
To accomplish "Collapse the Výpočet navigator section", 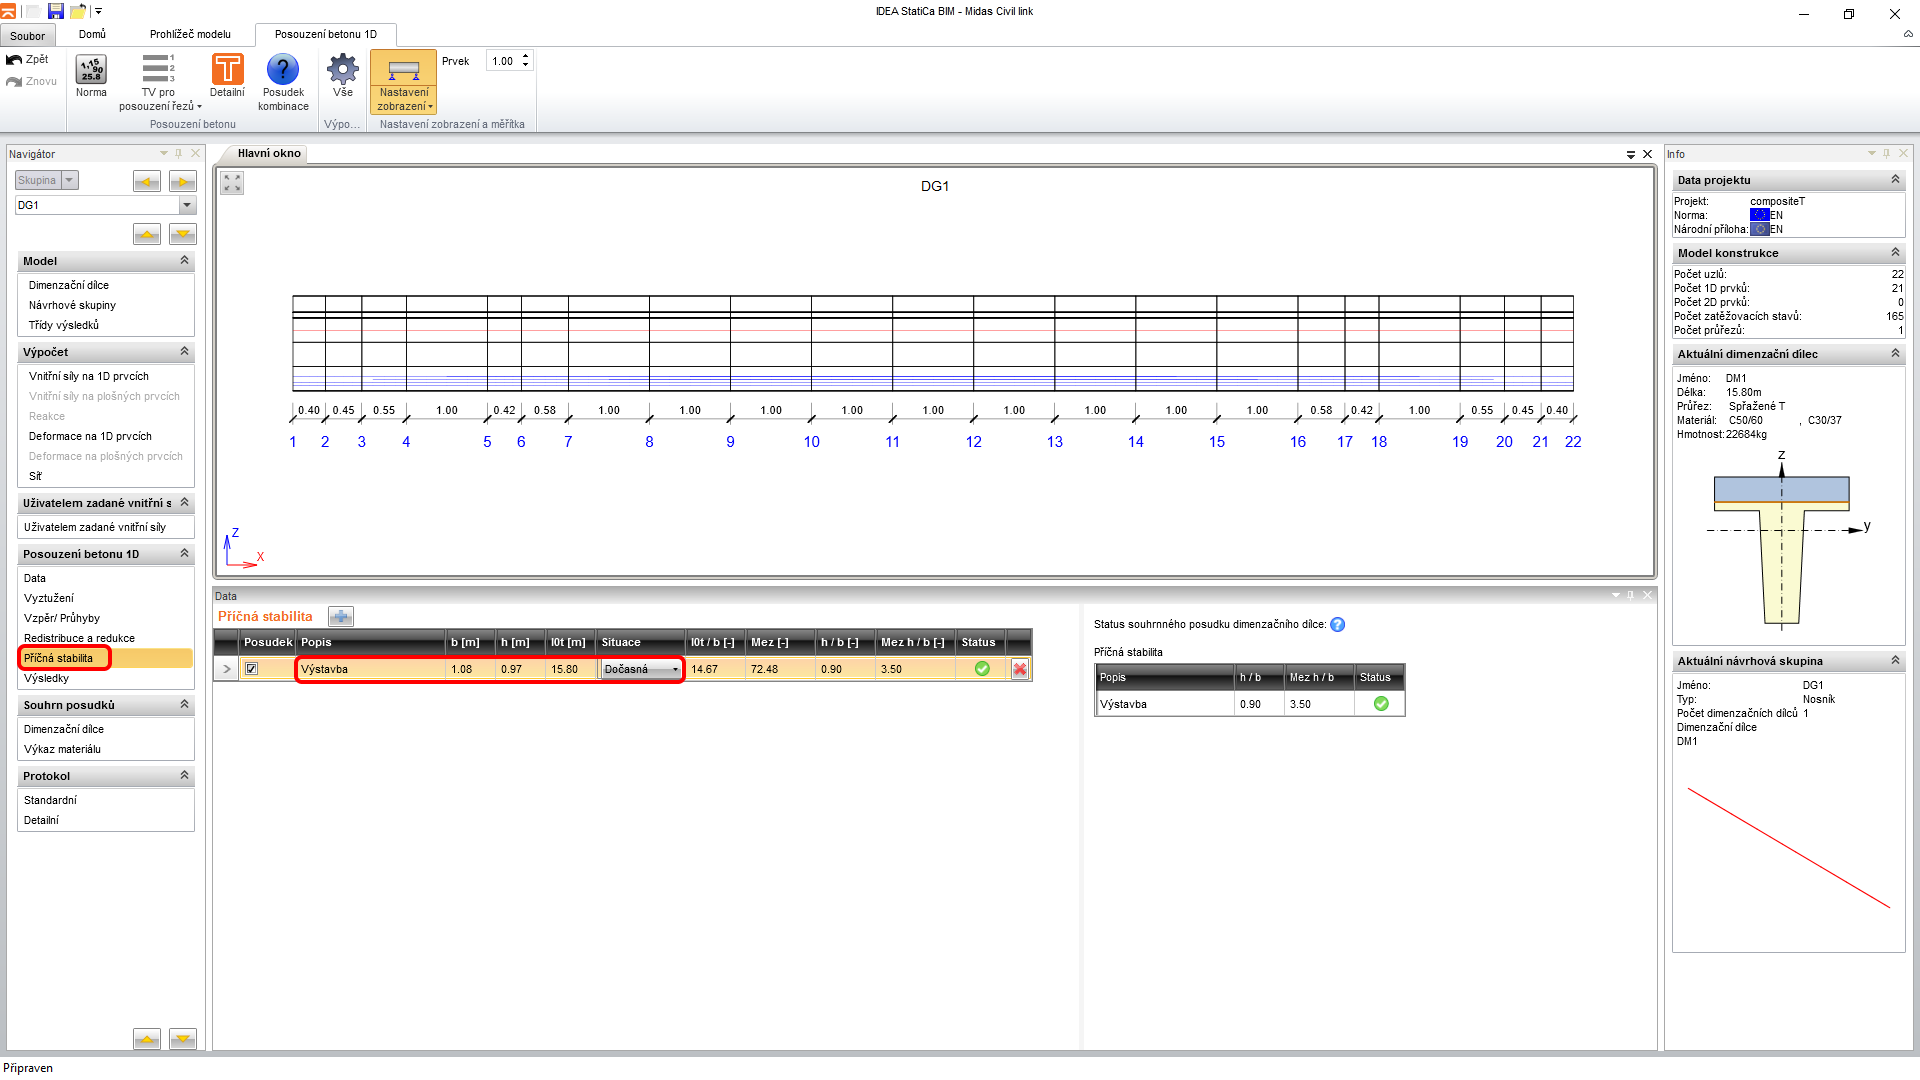I will click(x=184, y=352).
